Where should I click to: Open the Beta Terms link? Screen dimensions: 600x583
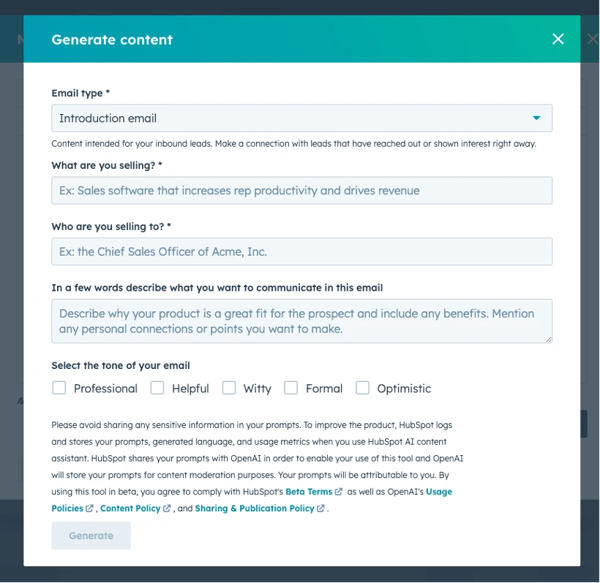(309, 492)
